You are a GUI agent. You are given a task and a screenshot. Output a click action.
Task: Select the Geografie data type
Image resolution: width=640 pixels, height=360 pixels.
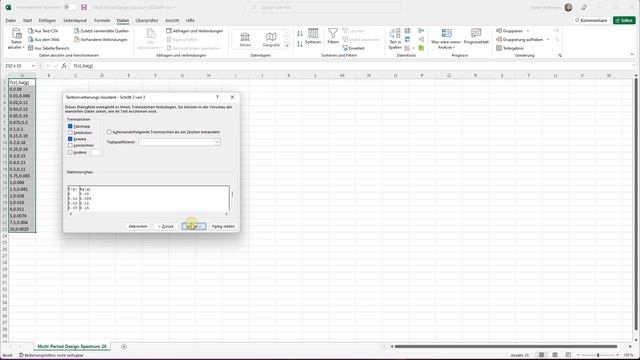tap(271, 40)
